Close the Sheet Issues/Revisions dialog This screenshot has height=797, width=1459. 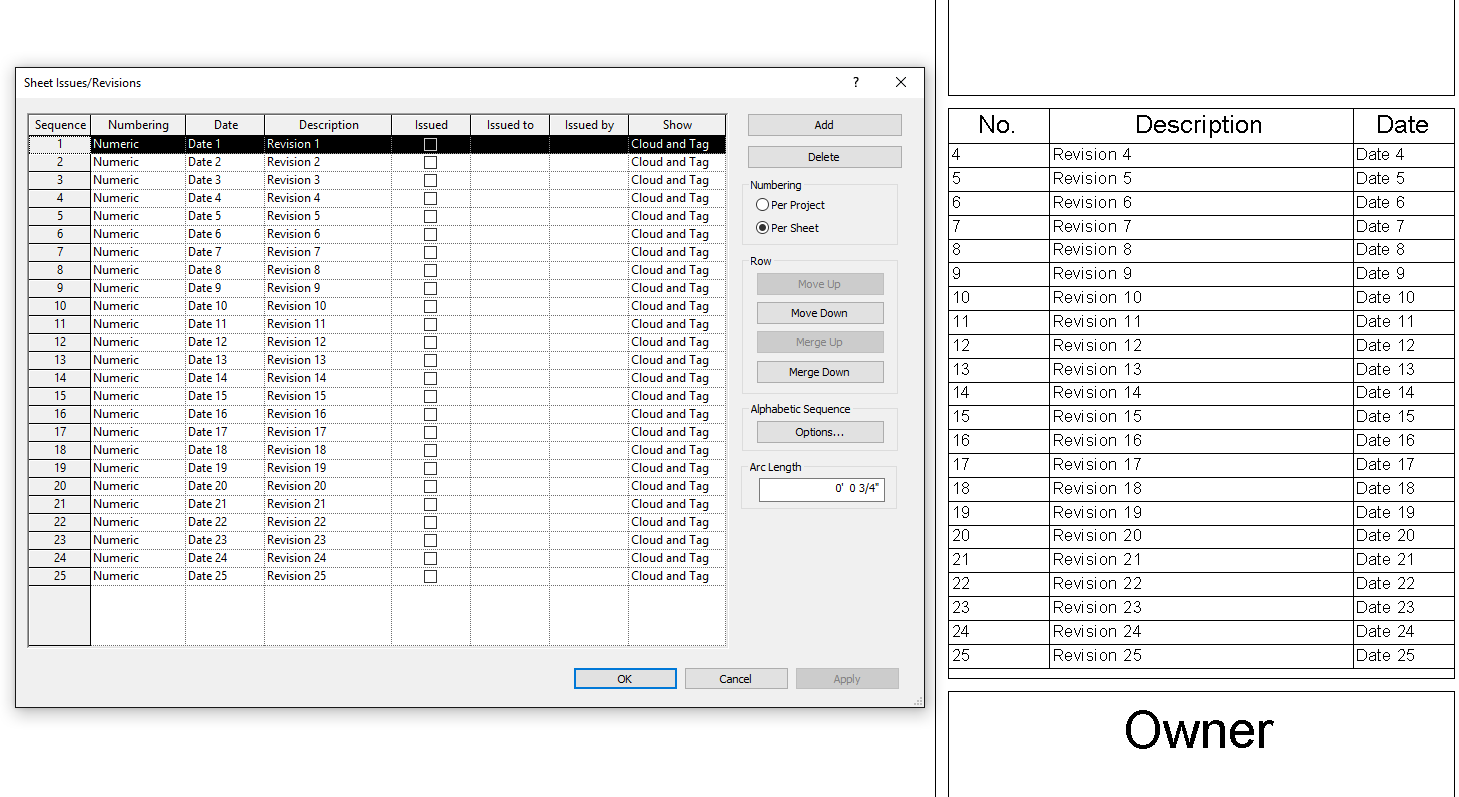(901, 83)
